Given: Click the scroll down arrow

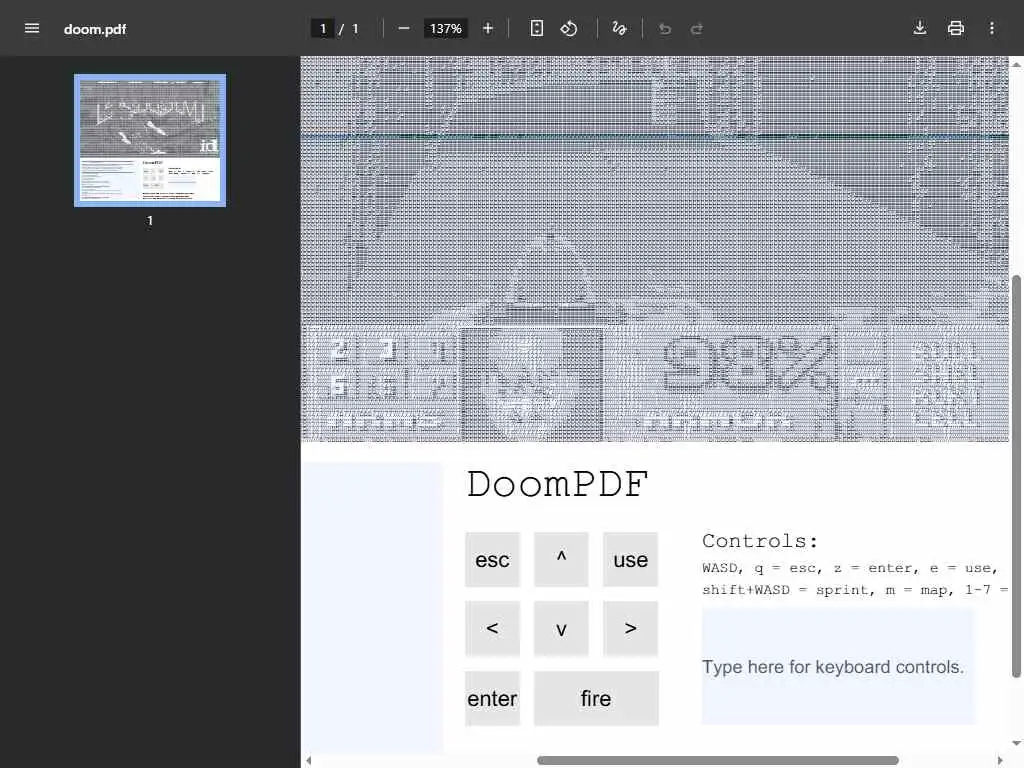Looking at the screenshot, I should coord(1016,743).
